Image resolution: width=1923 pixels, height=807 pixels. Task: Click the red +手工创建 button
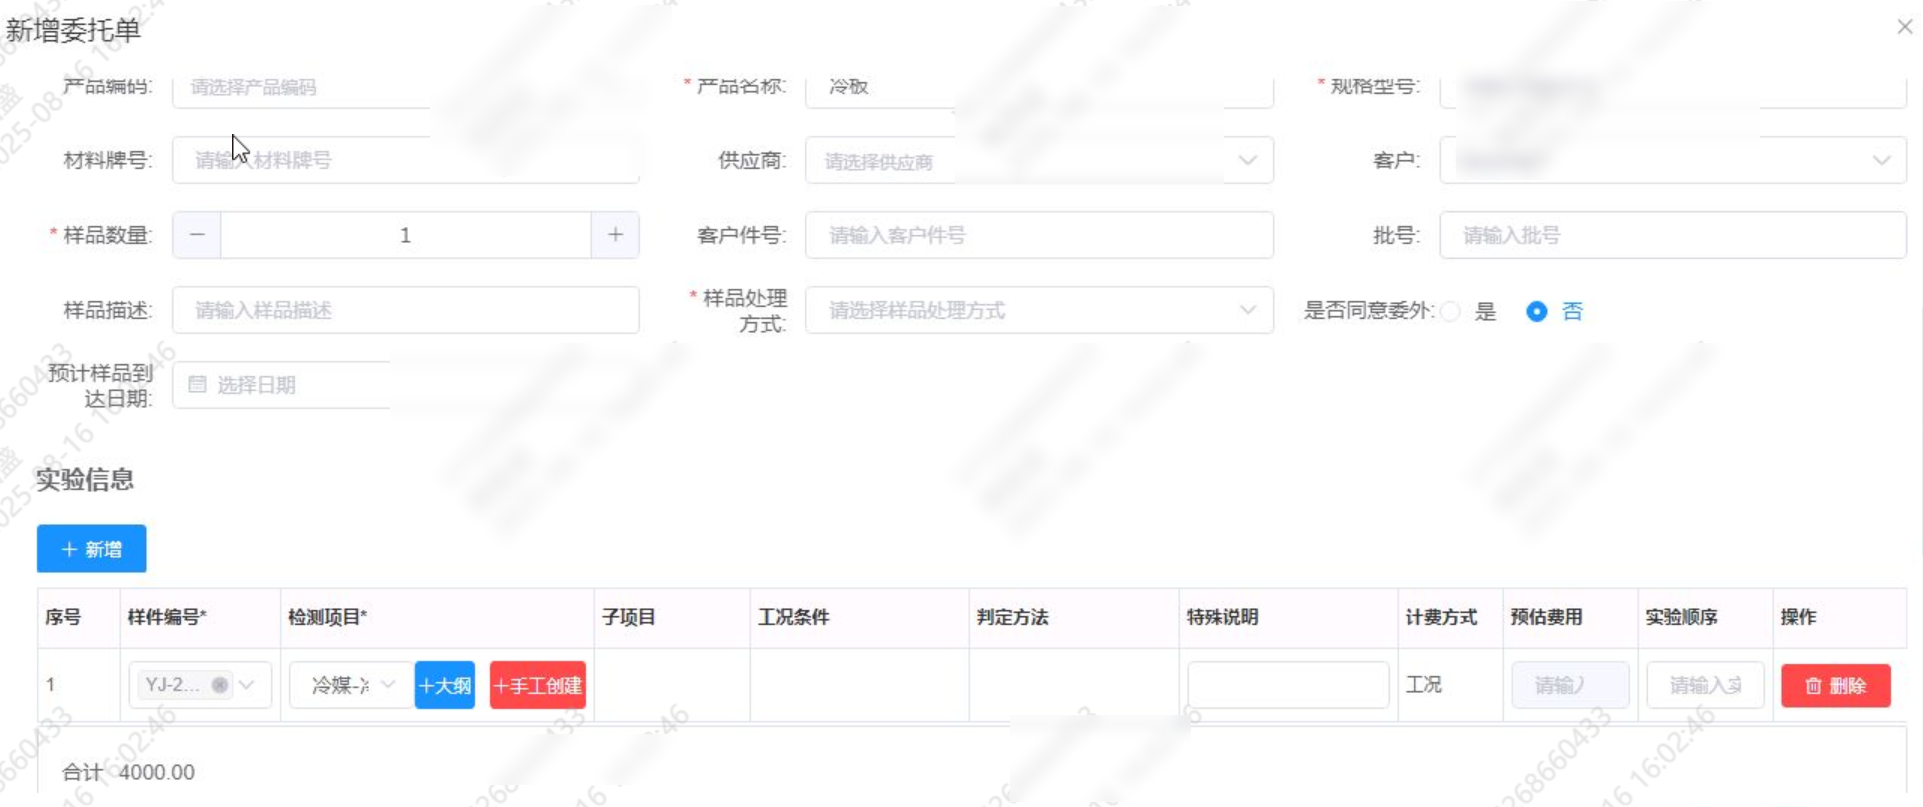tap(538, 685)
